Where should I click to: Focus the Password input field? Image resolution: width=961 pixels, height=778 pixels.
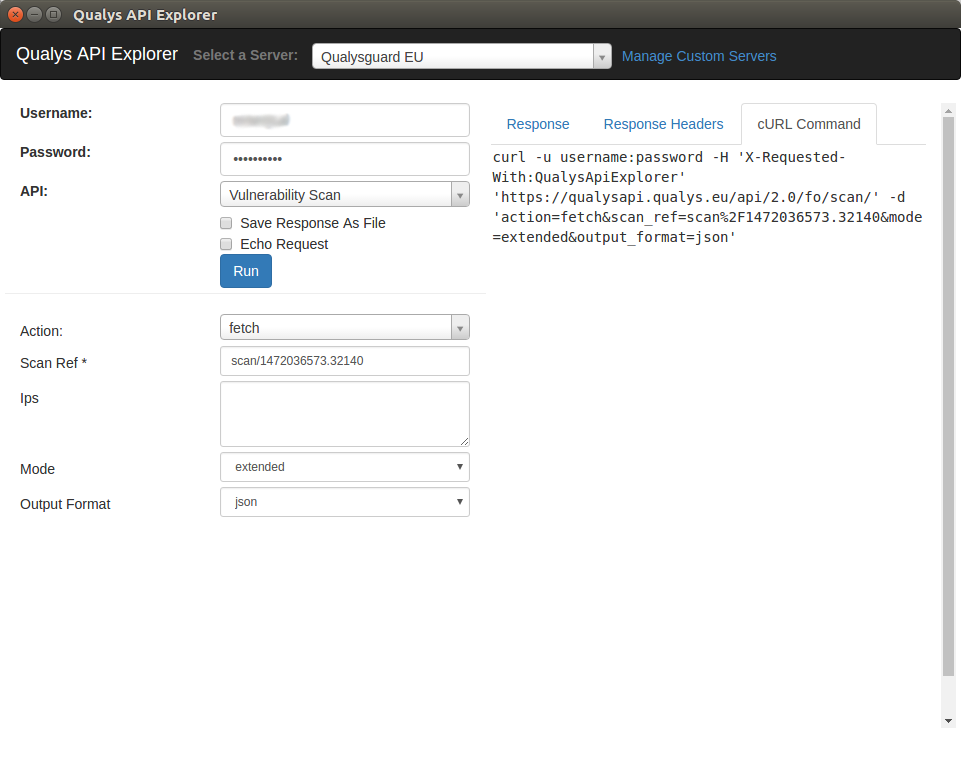(x=345, y=159)
